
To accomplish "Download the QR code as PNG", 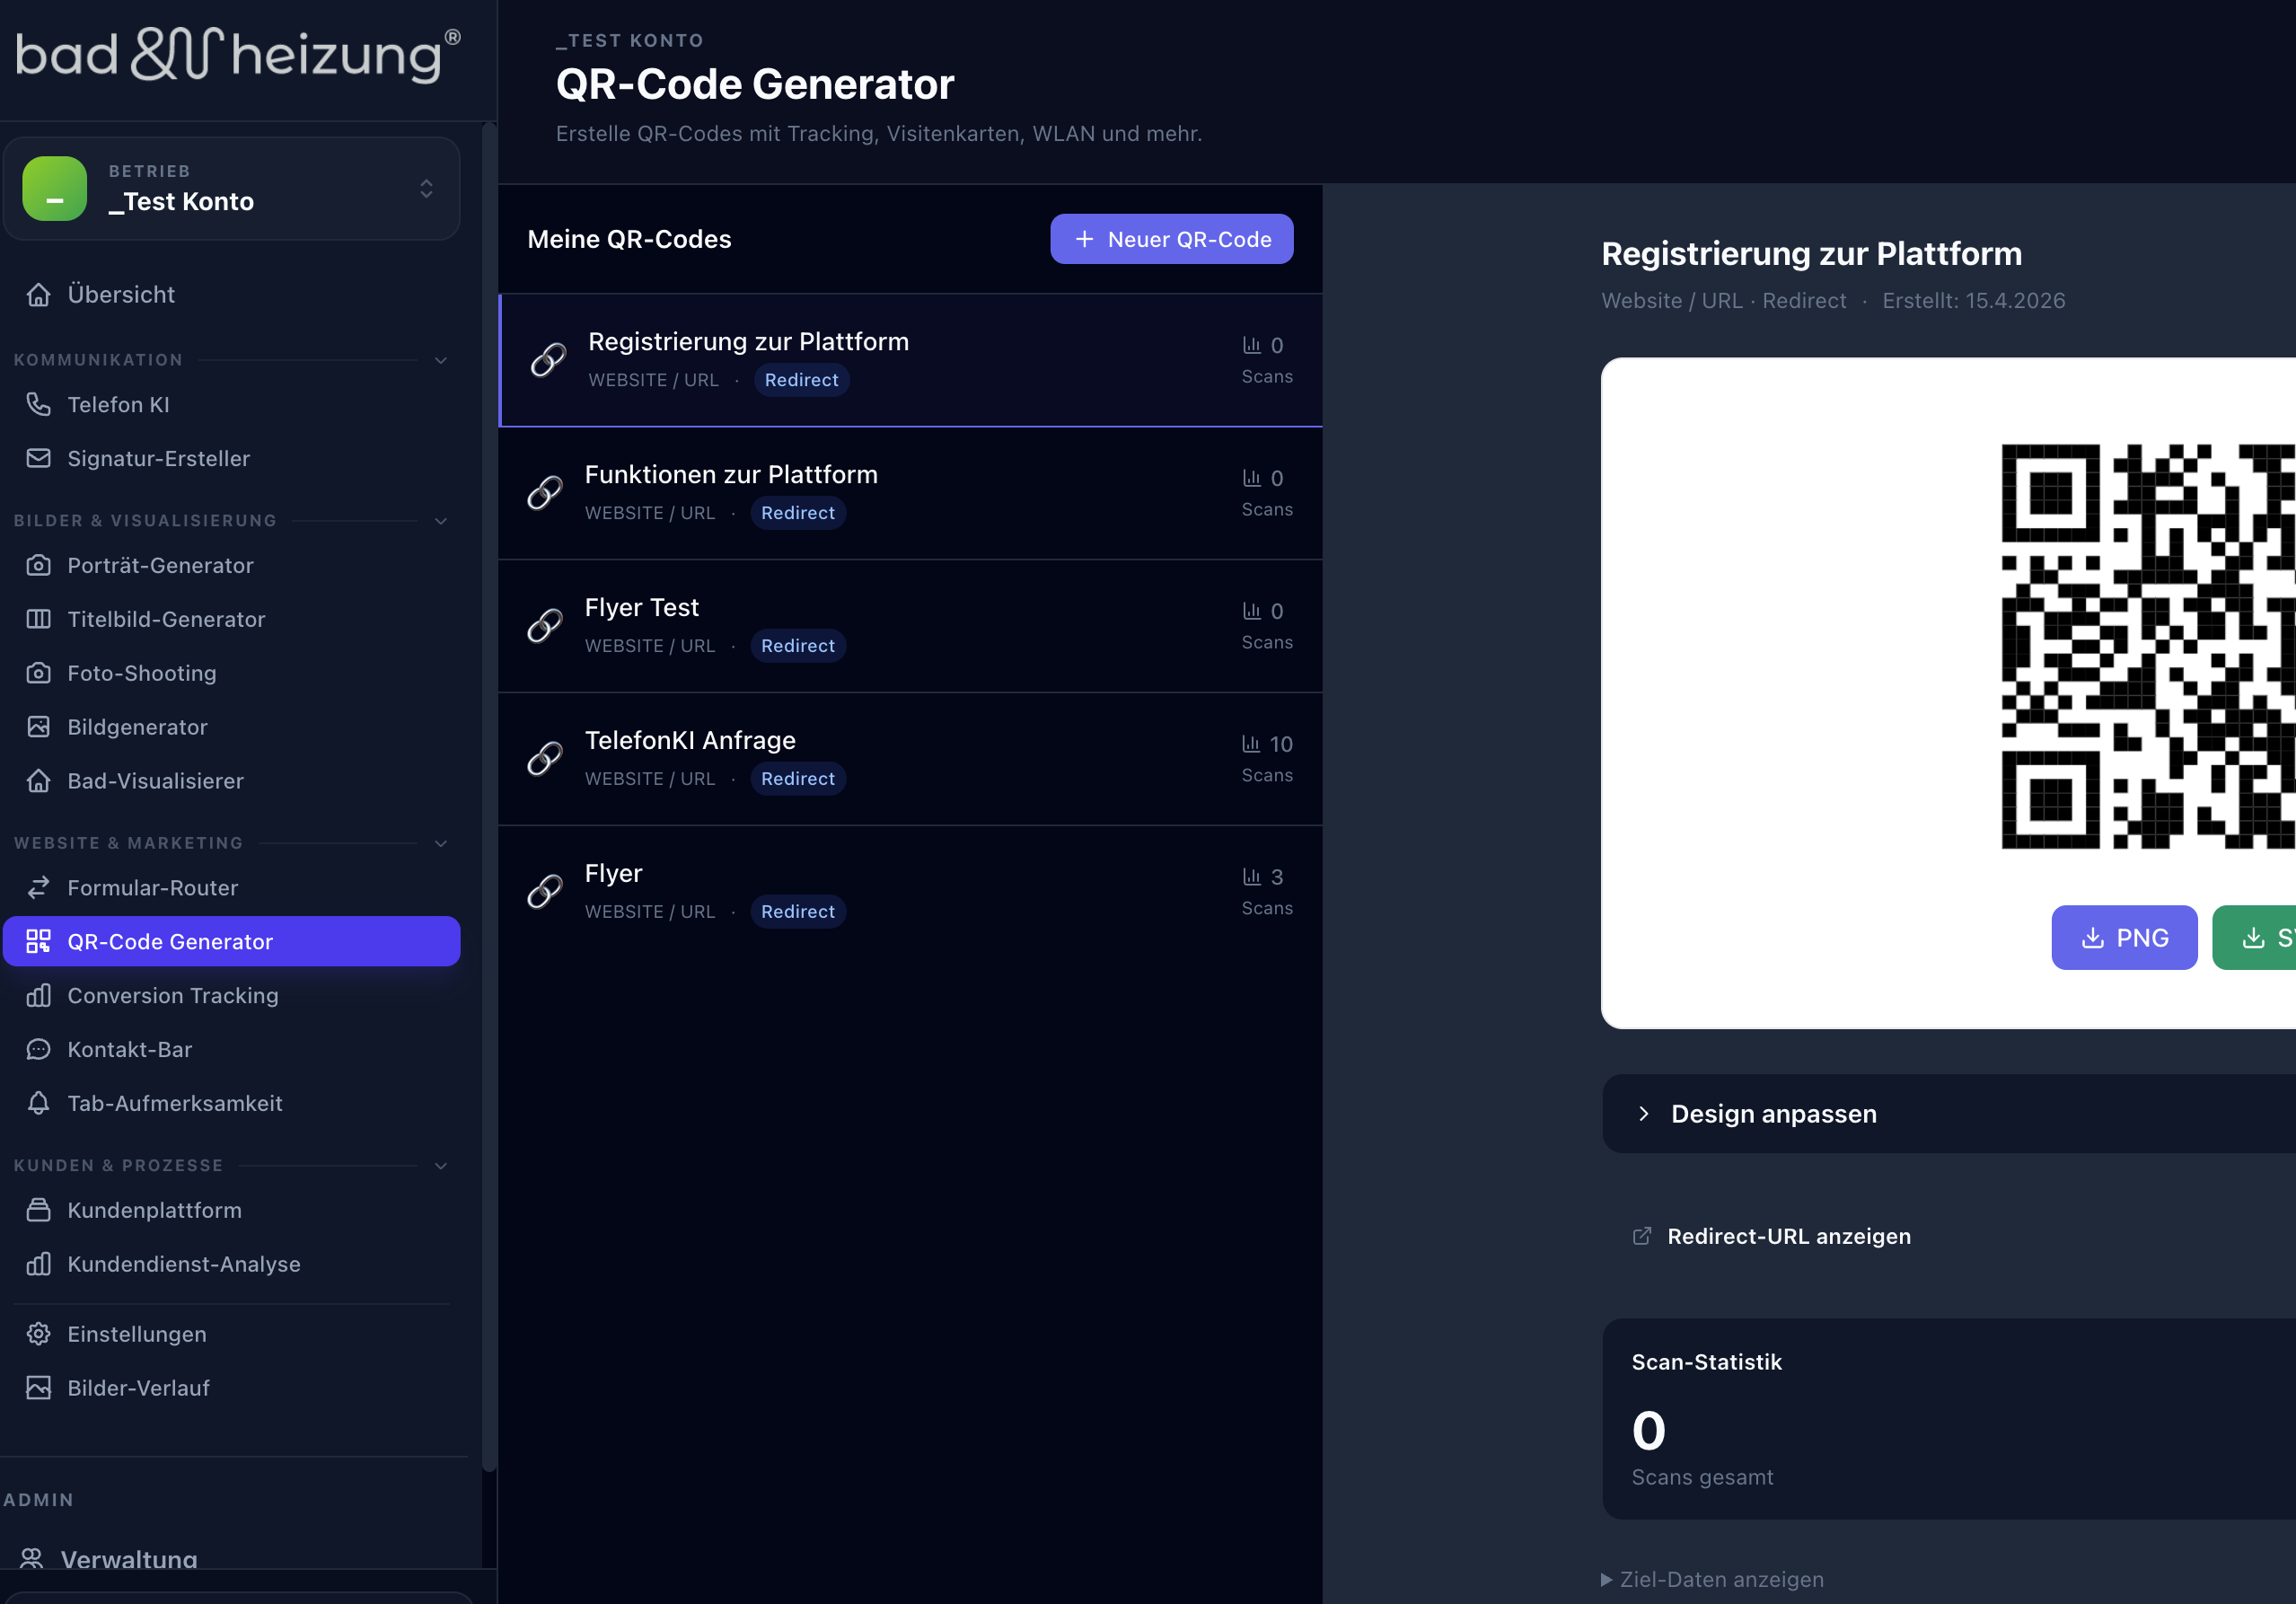I will click(2124, 938).
